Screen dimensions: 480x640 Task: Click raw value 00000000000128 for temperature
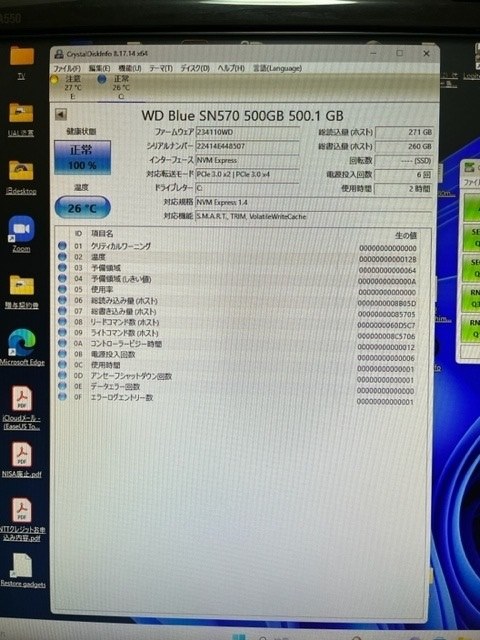coord(388,260)
